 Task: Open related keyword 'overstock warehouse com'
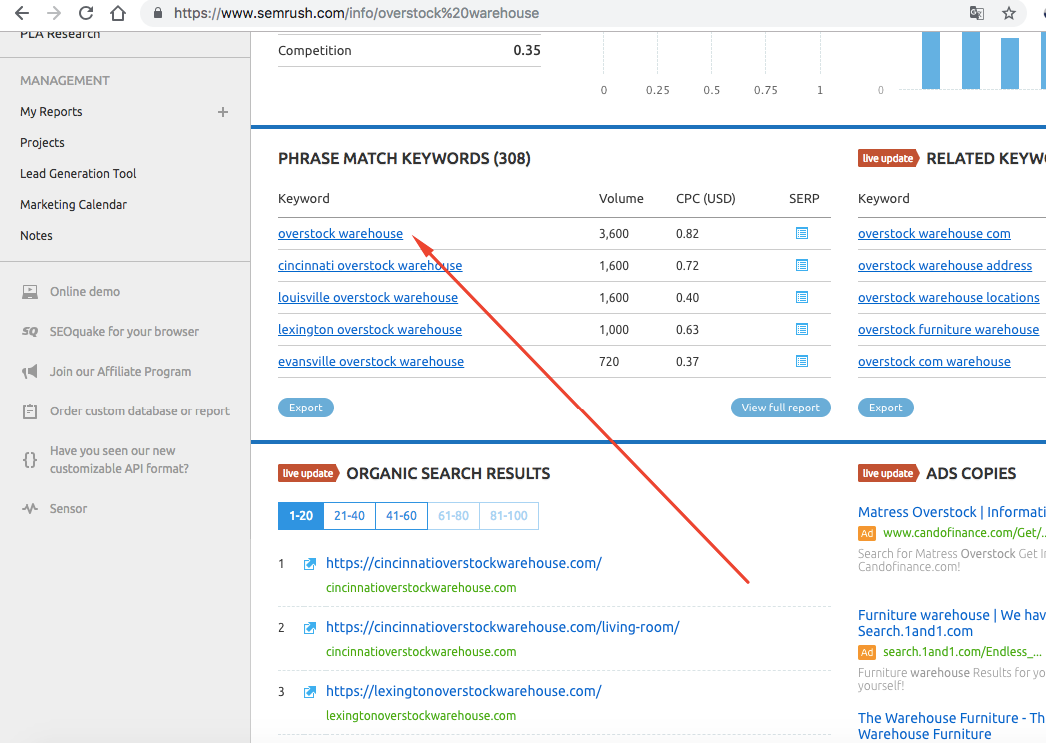tap(934, 233)
